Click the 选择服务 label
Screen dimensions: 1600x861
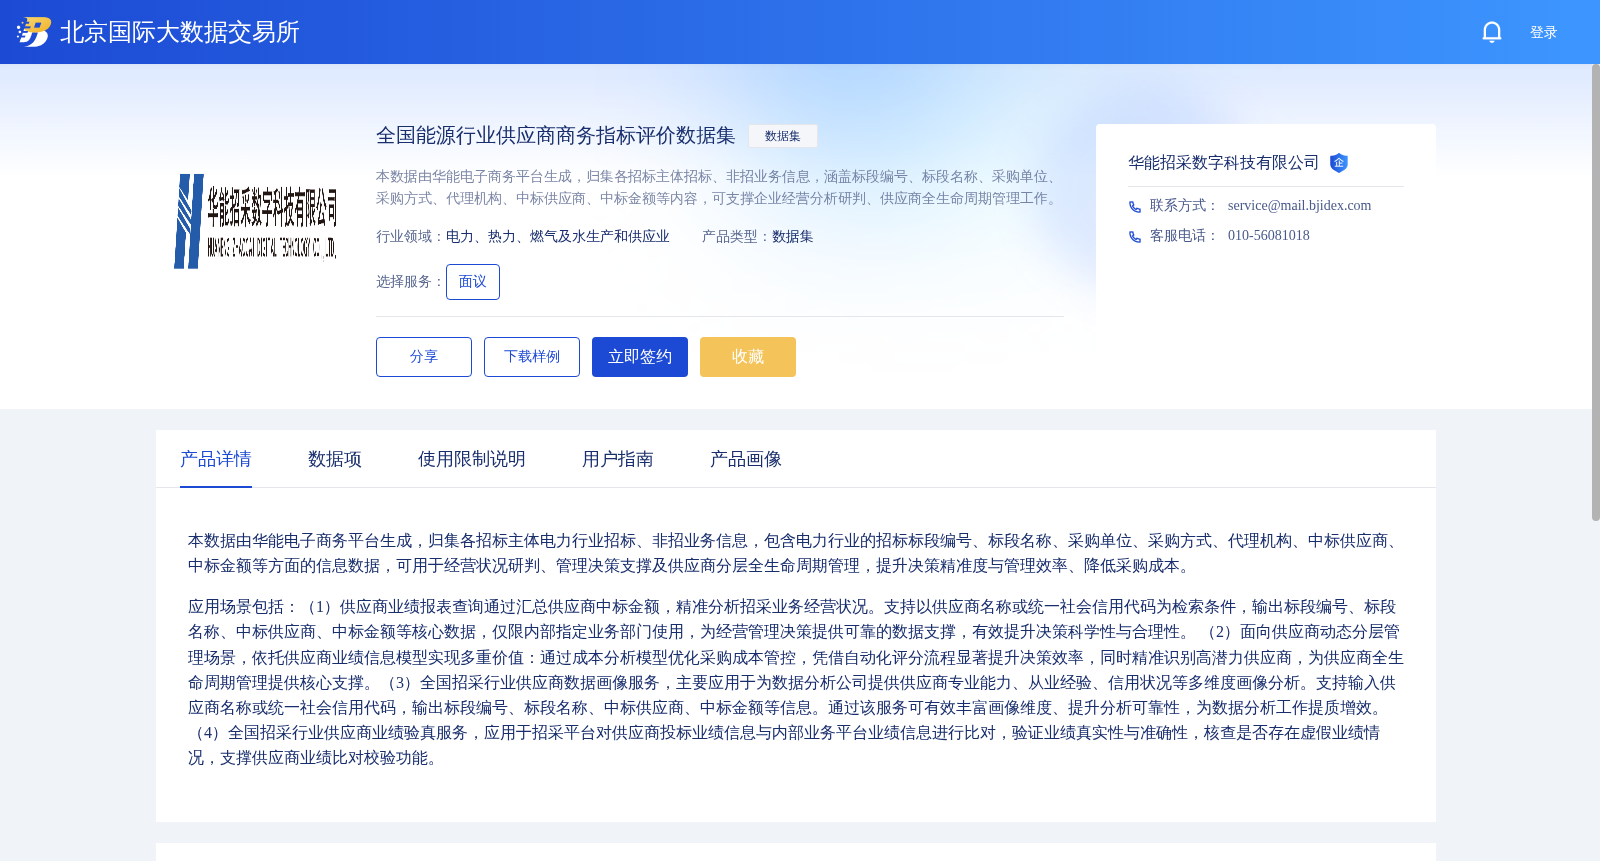(410, 282)
